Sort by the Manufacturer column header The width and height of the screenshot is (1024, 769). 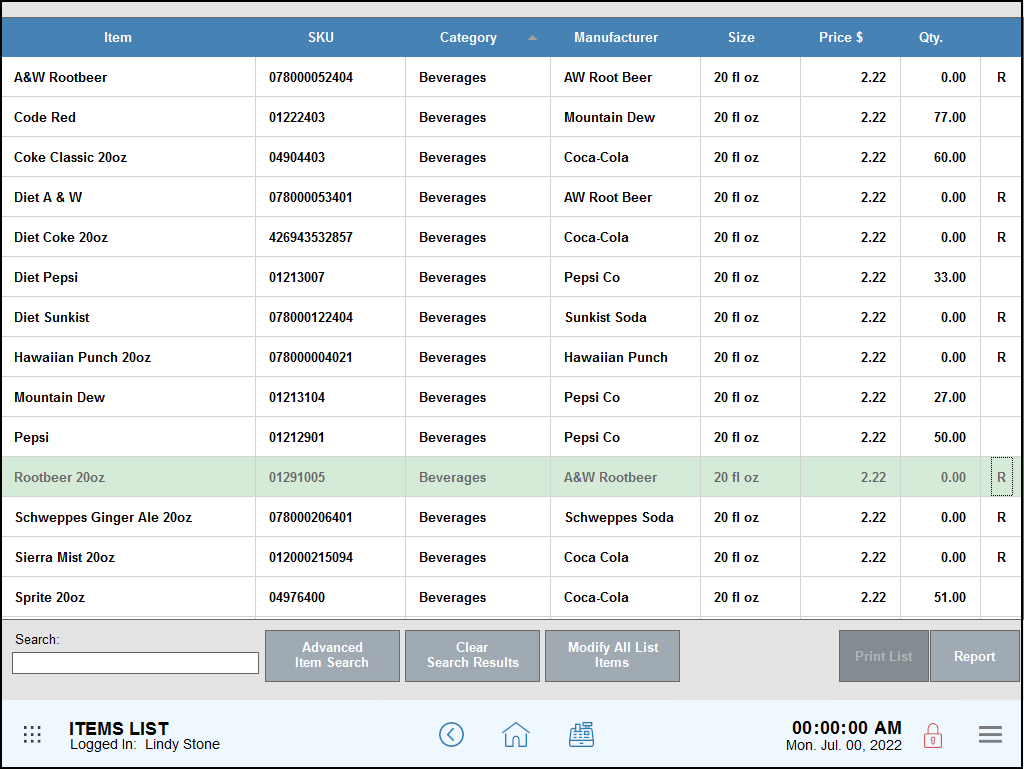pos(616,38)
